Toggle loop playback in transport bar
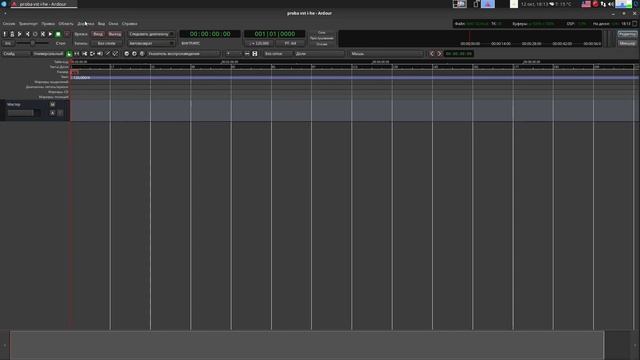The height and width of the screenshot is (360, 640). pyautogui.click(x=35, y=34)
